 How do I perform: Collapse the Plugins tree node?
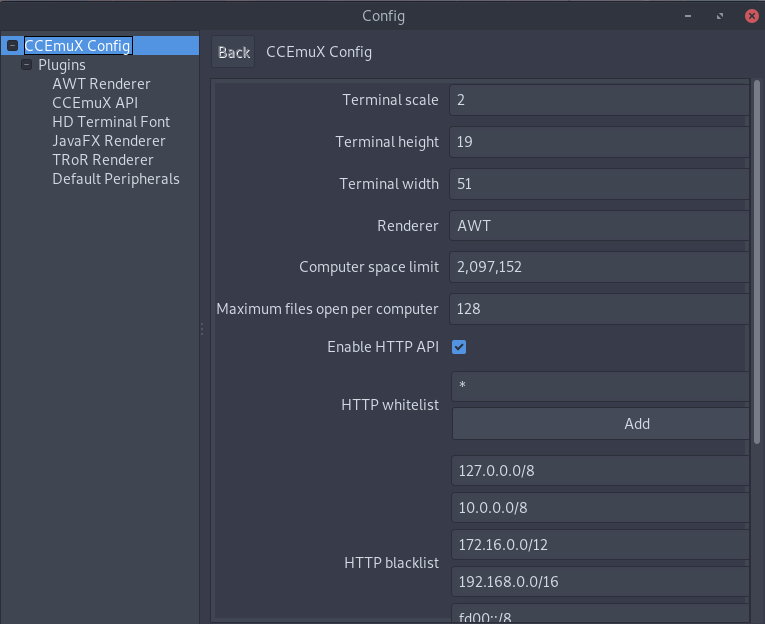27,65
